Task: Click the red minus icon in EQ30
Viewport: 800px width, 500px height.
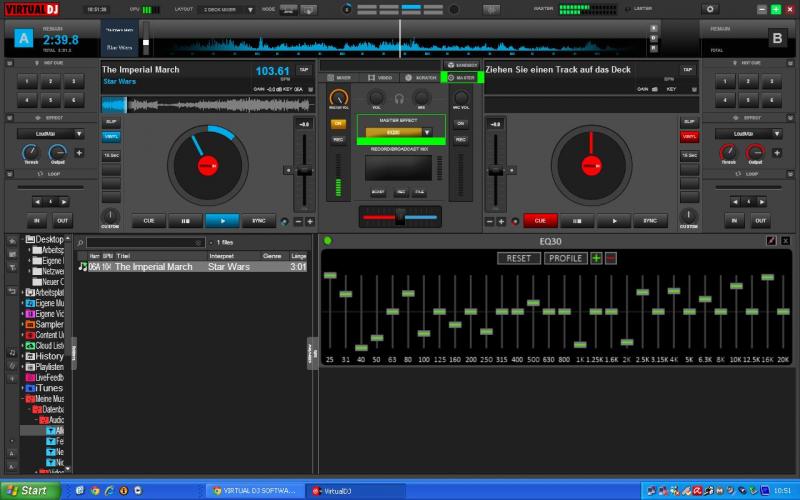Action: 611,258
